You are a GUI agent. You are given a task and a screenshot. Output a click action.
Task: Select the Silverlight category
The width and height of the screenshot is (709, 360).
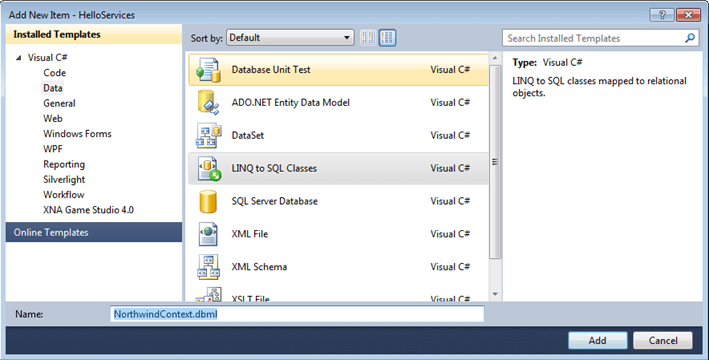[64, 180]
